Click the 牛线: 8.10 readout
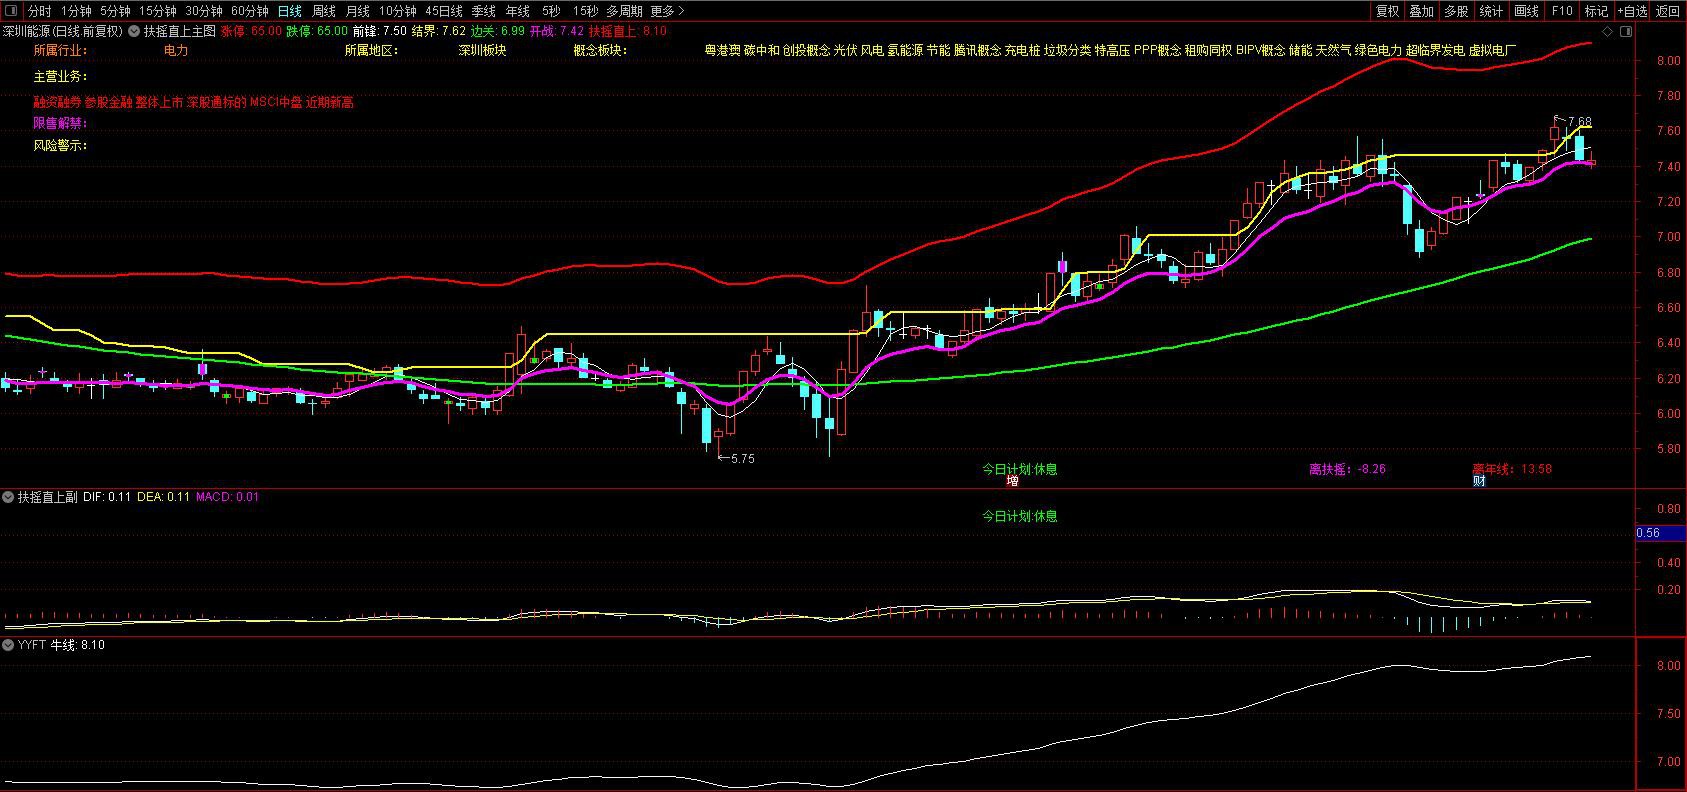The image size is (1687, 792). click(78, 645)
